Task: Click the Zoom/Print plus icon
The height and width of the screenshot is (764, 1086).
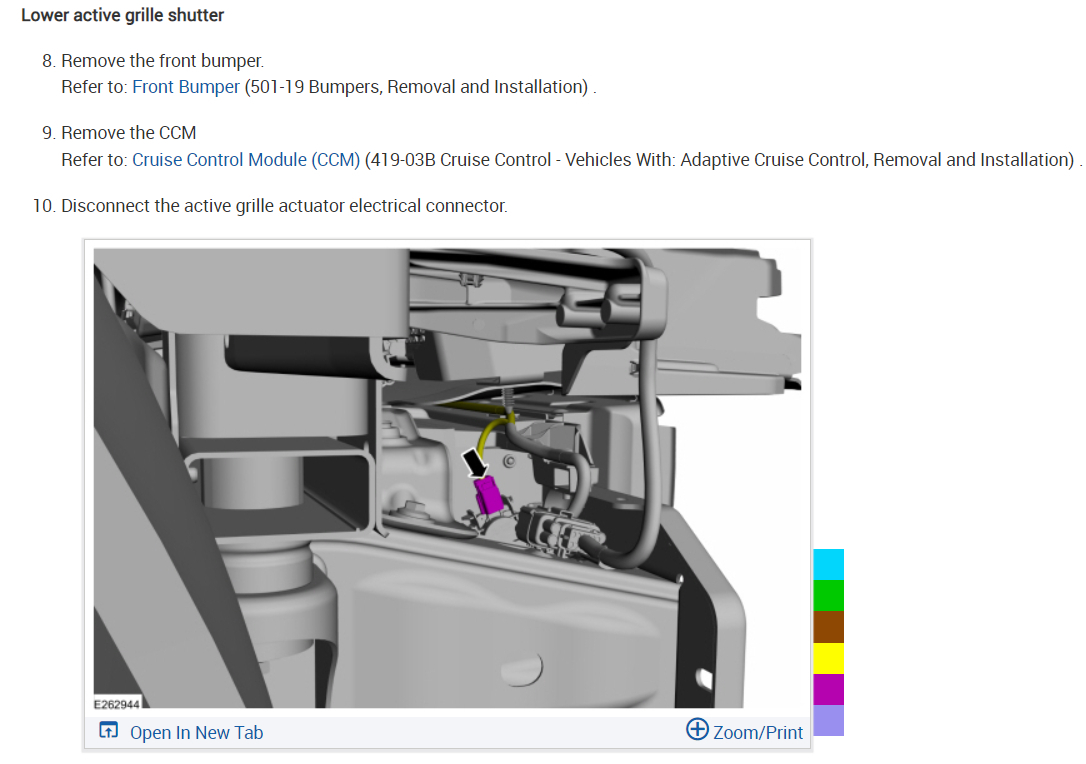Action: click(697, 729)
